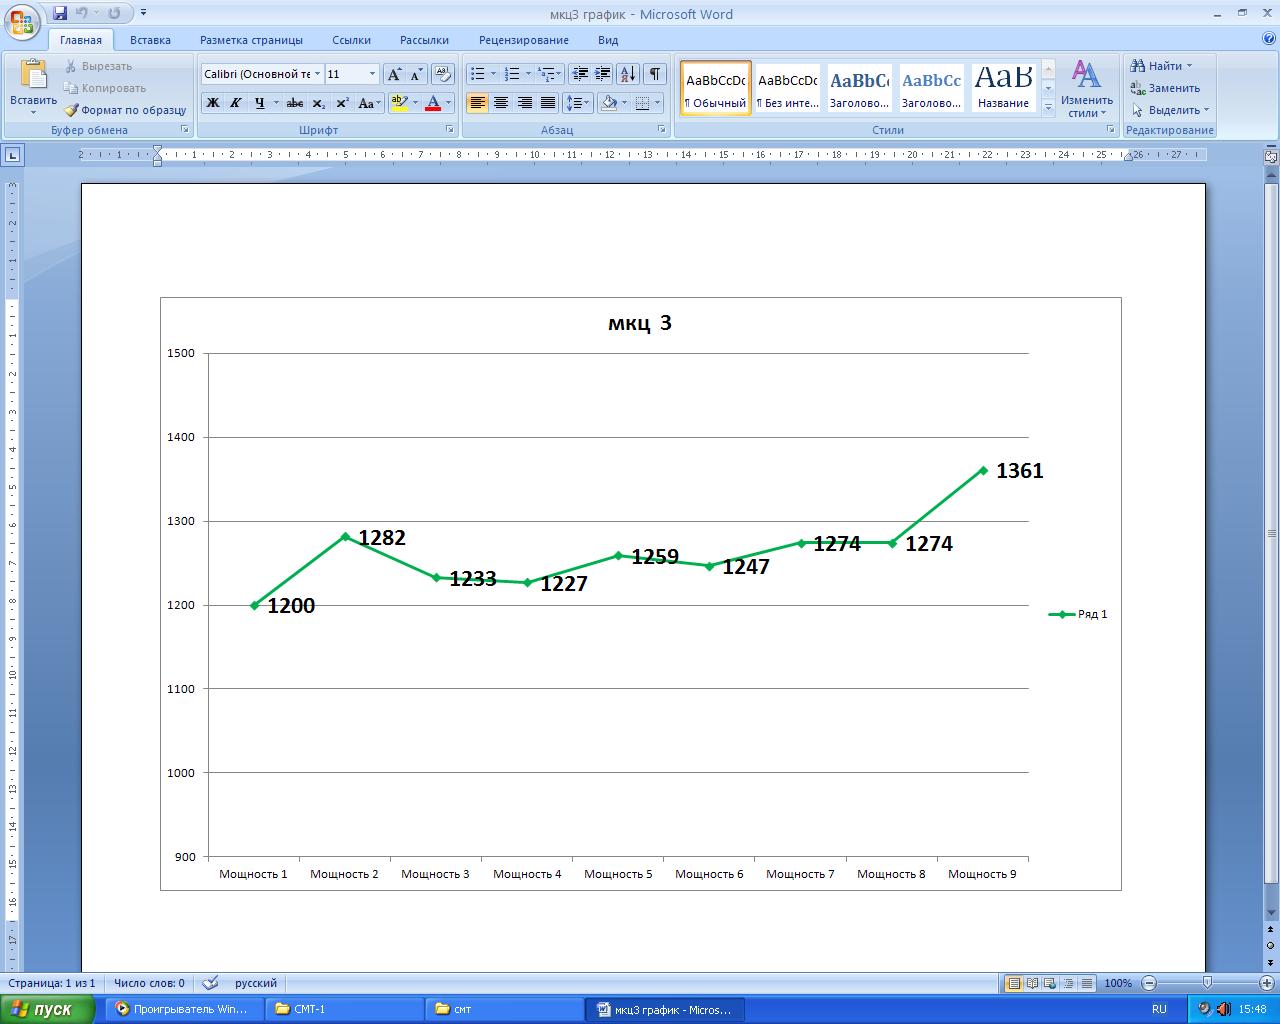The image size is (1280, 1024).
Task: Click the Save icon in Quick Access toolbar
Action: (x=60, y=14)
